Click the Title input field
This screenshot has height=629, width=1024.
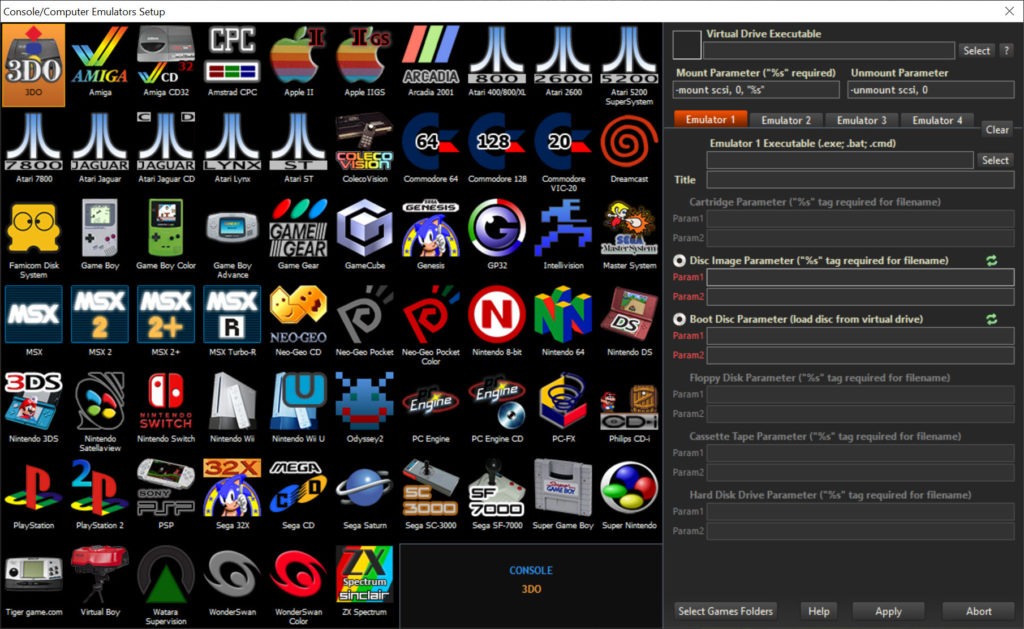click(860, 180)
